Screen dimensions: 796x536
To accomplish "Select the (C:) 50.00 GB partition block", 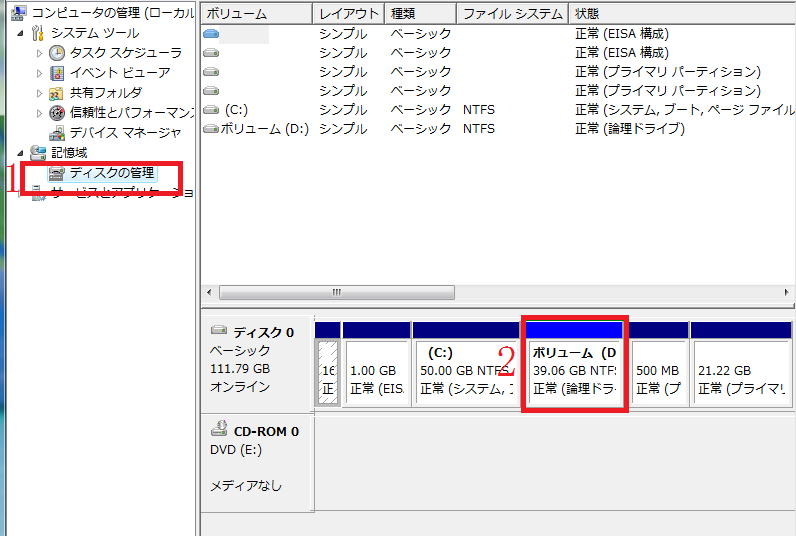I will (465, 370).
